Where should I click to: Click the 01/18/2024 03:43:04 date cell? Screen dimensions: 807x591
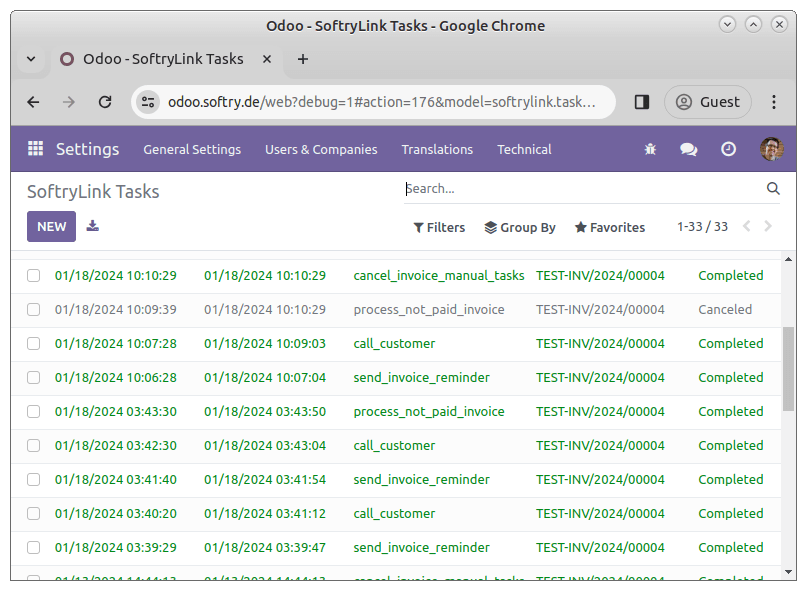265,445
